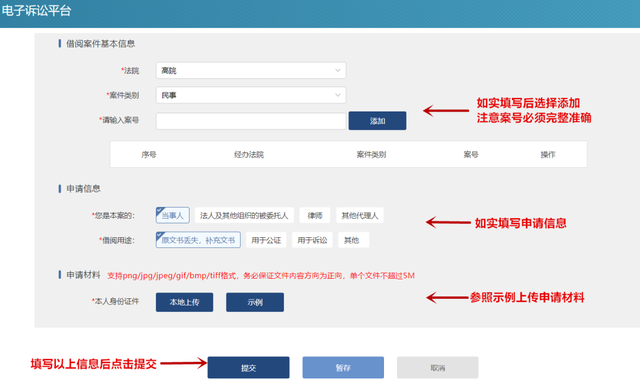Select 用于诉讼 purpose option

[x=312, y=240]
